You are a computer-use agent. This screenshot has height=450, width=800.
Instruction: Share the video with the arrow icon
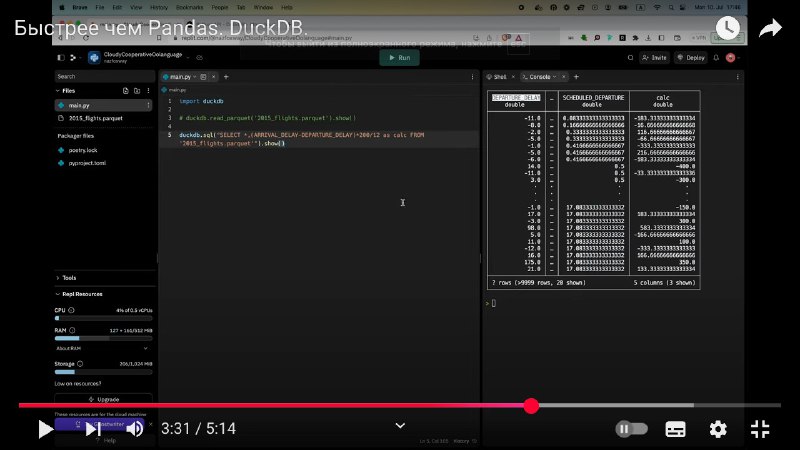(770, 28)
